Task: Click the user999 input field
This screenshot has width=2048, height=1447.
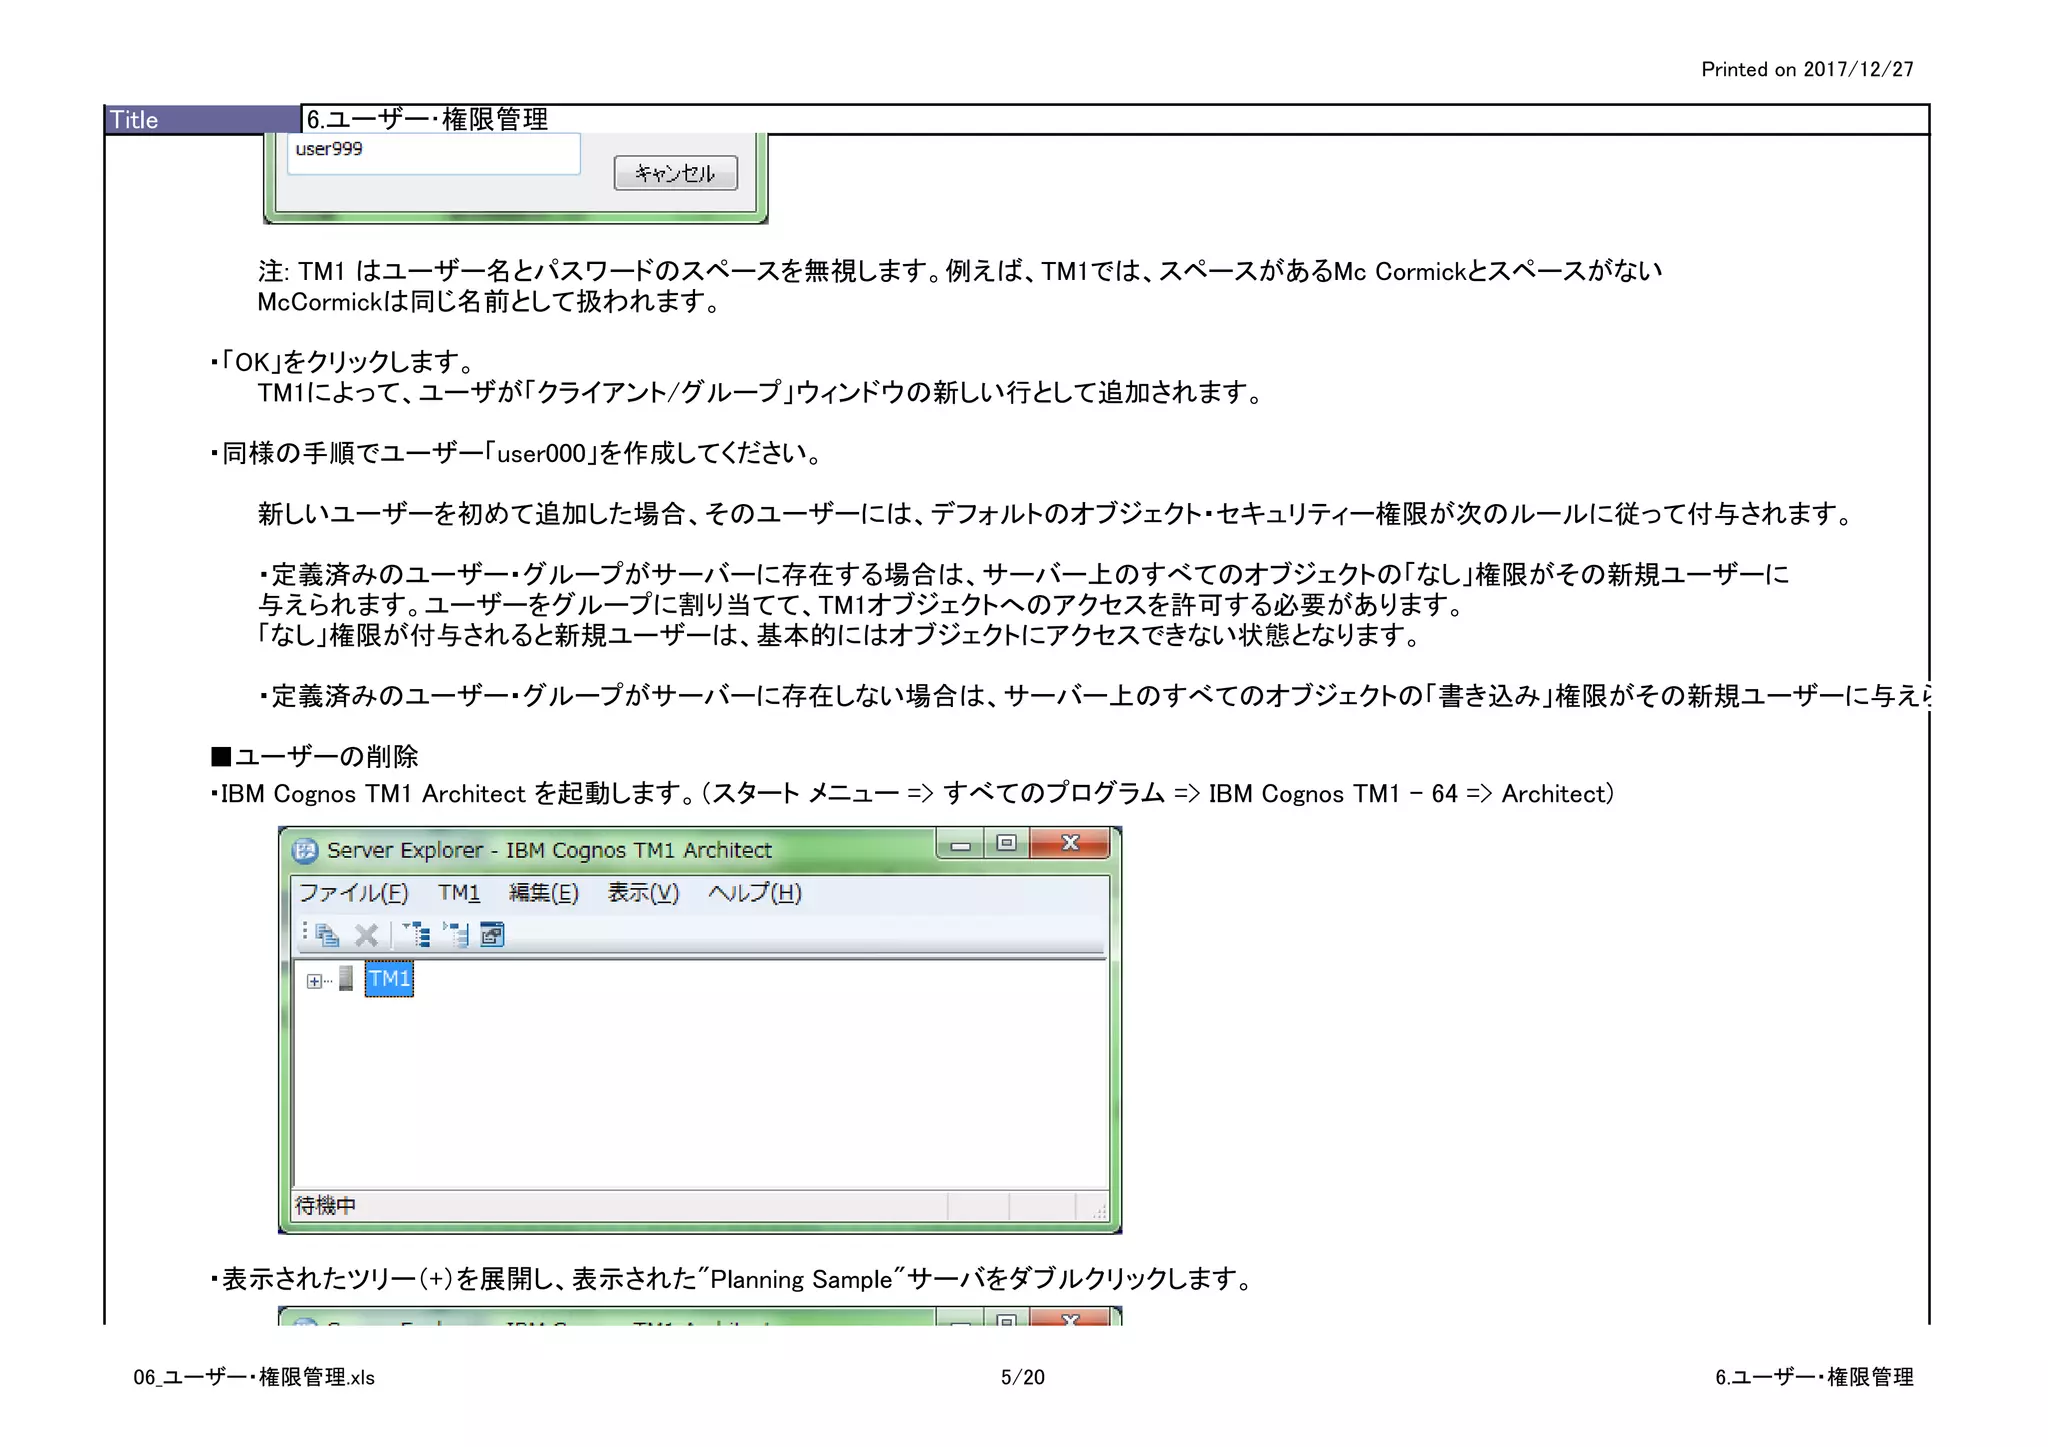Action: pyautogui.click(x=434, y=154)
